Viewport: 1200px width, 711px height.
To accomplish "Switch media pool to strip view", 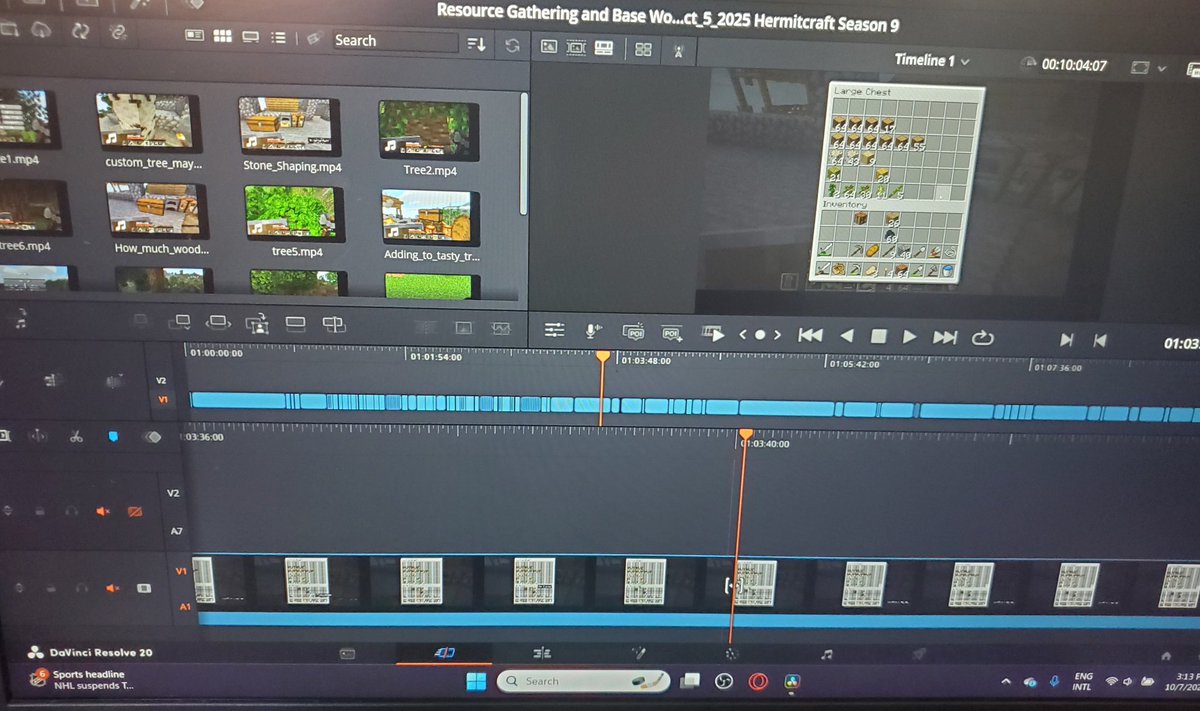I will [x=251, y=37].
